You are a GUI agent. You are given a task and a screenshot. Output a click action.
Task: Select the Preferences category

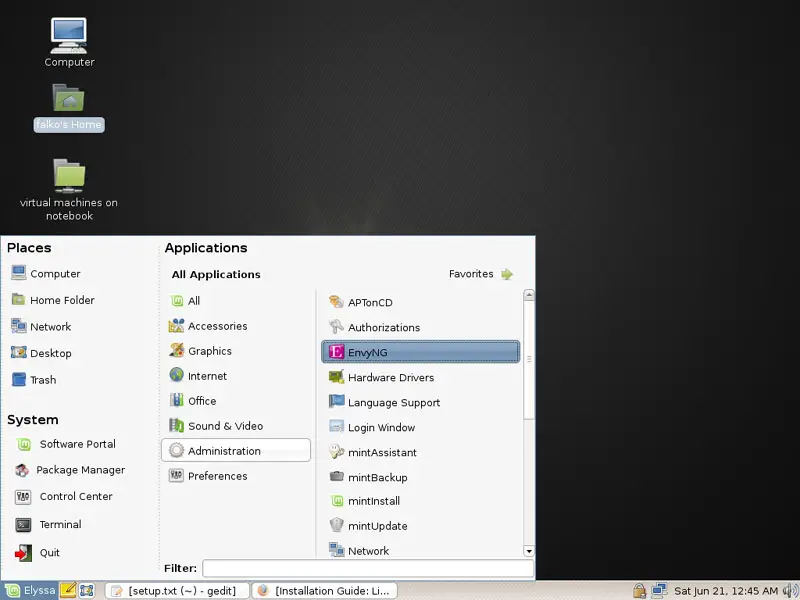236,476
